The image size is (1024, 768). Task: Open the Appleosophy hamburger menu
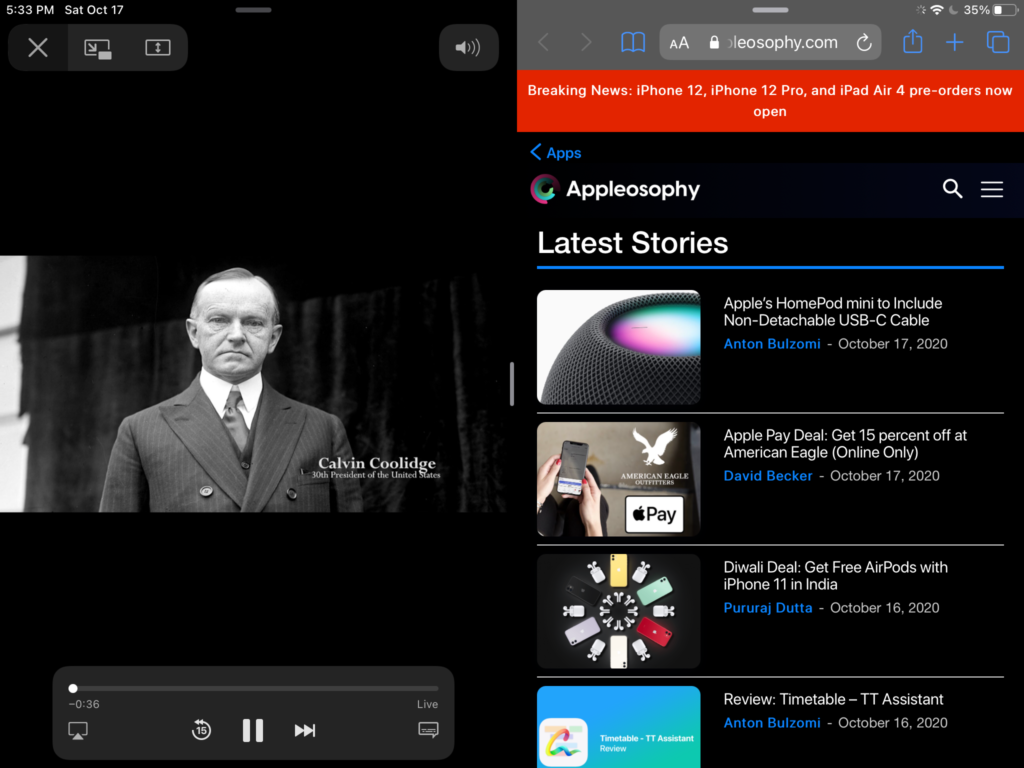click(x=991, y=189)
